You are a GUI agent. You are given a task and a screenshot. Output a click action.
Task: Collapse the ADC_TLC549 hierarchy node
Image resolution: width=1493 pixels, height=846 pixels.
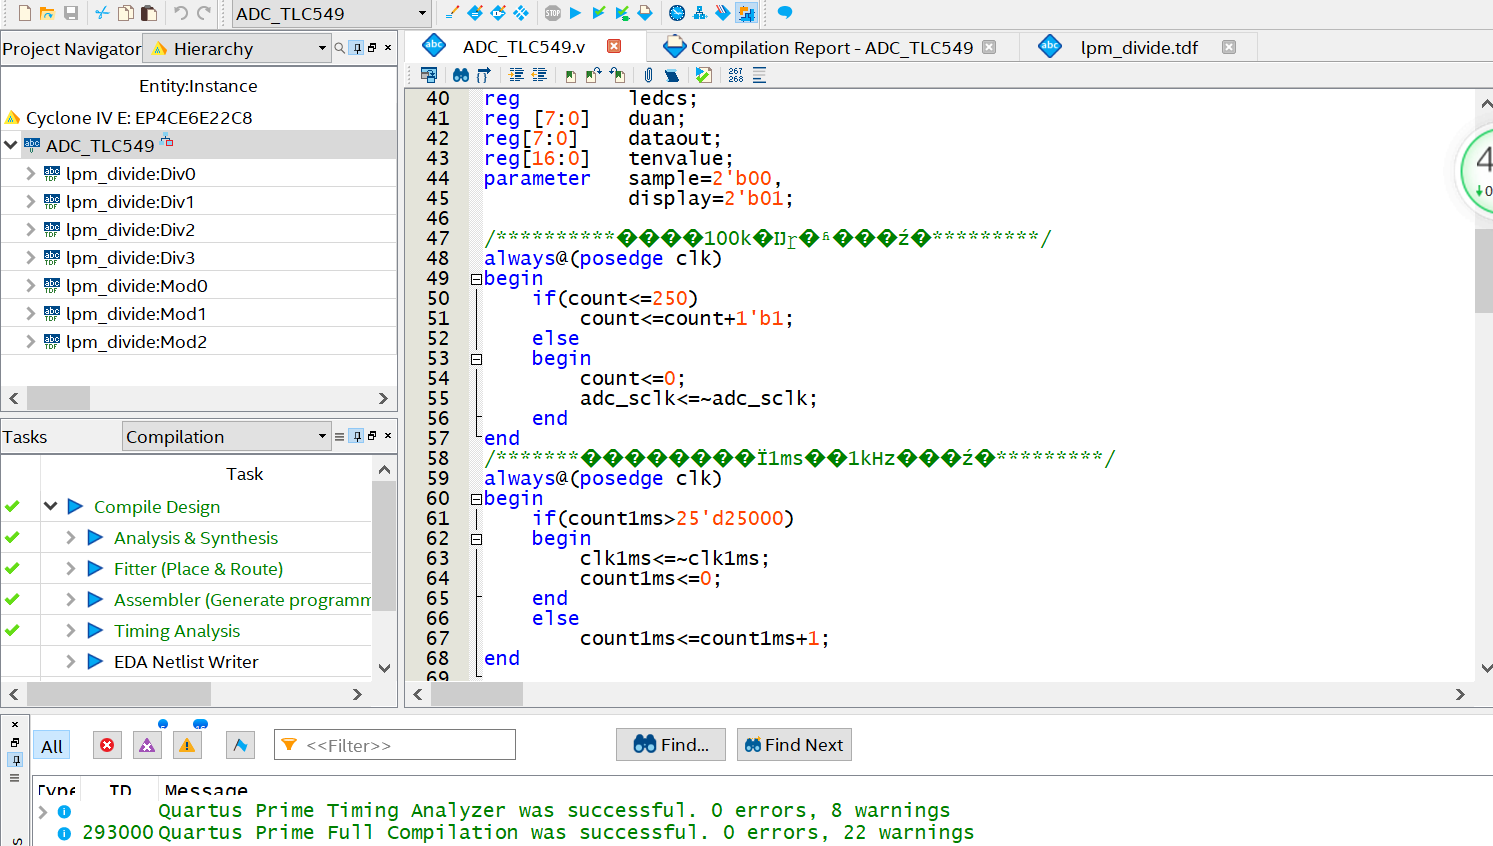(x=11, y=145)
